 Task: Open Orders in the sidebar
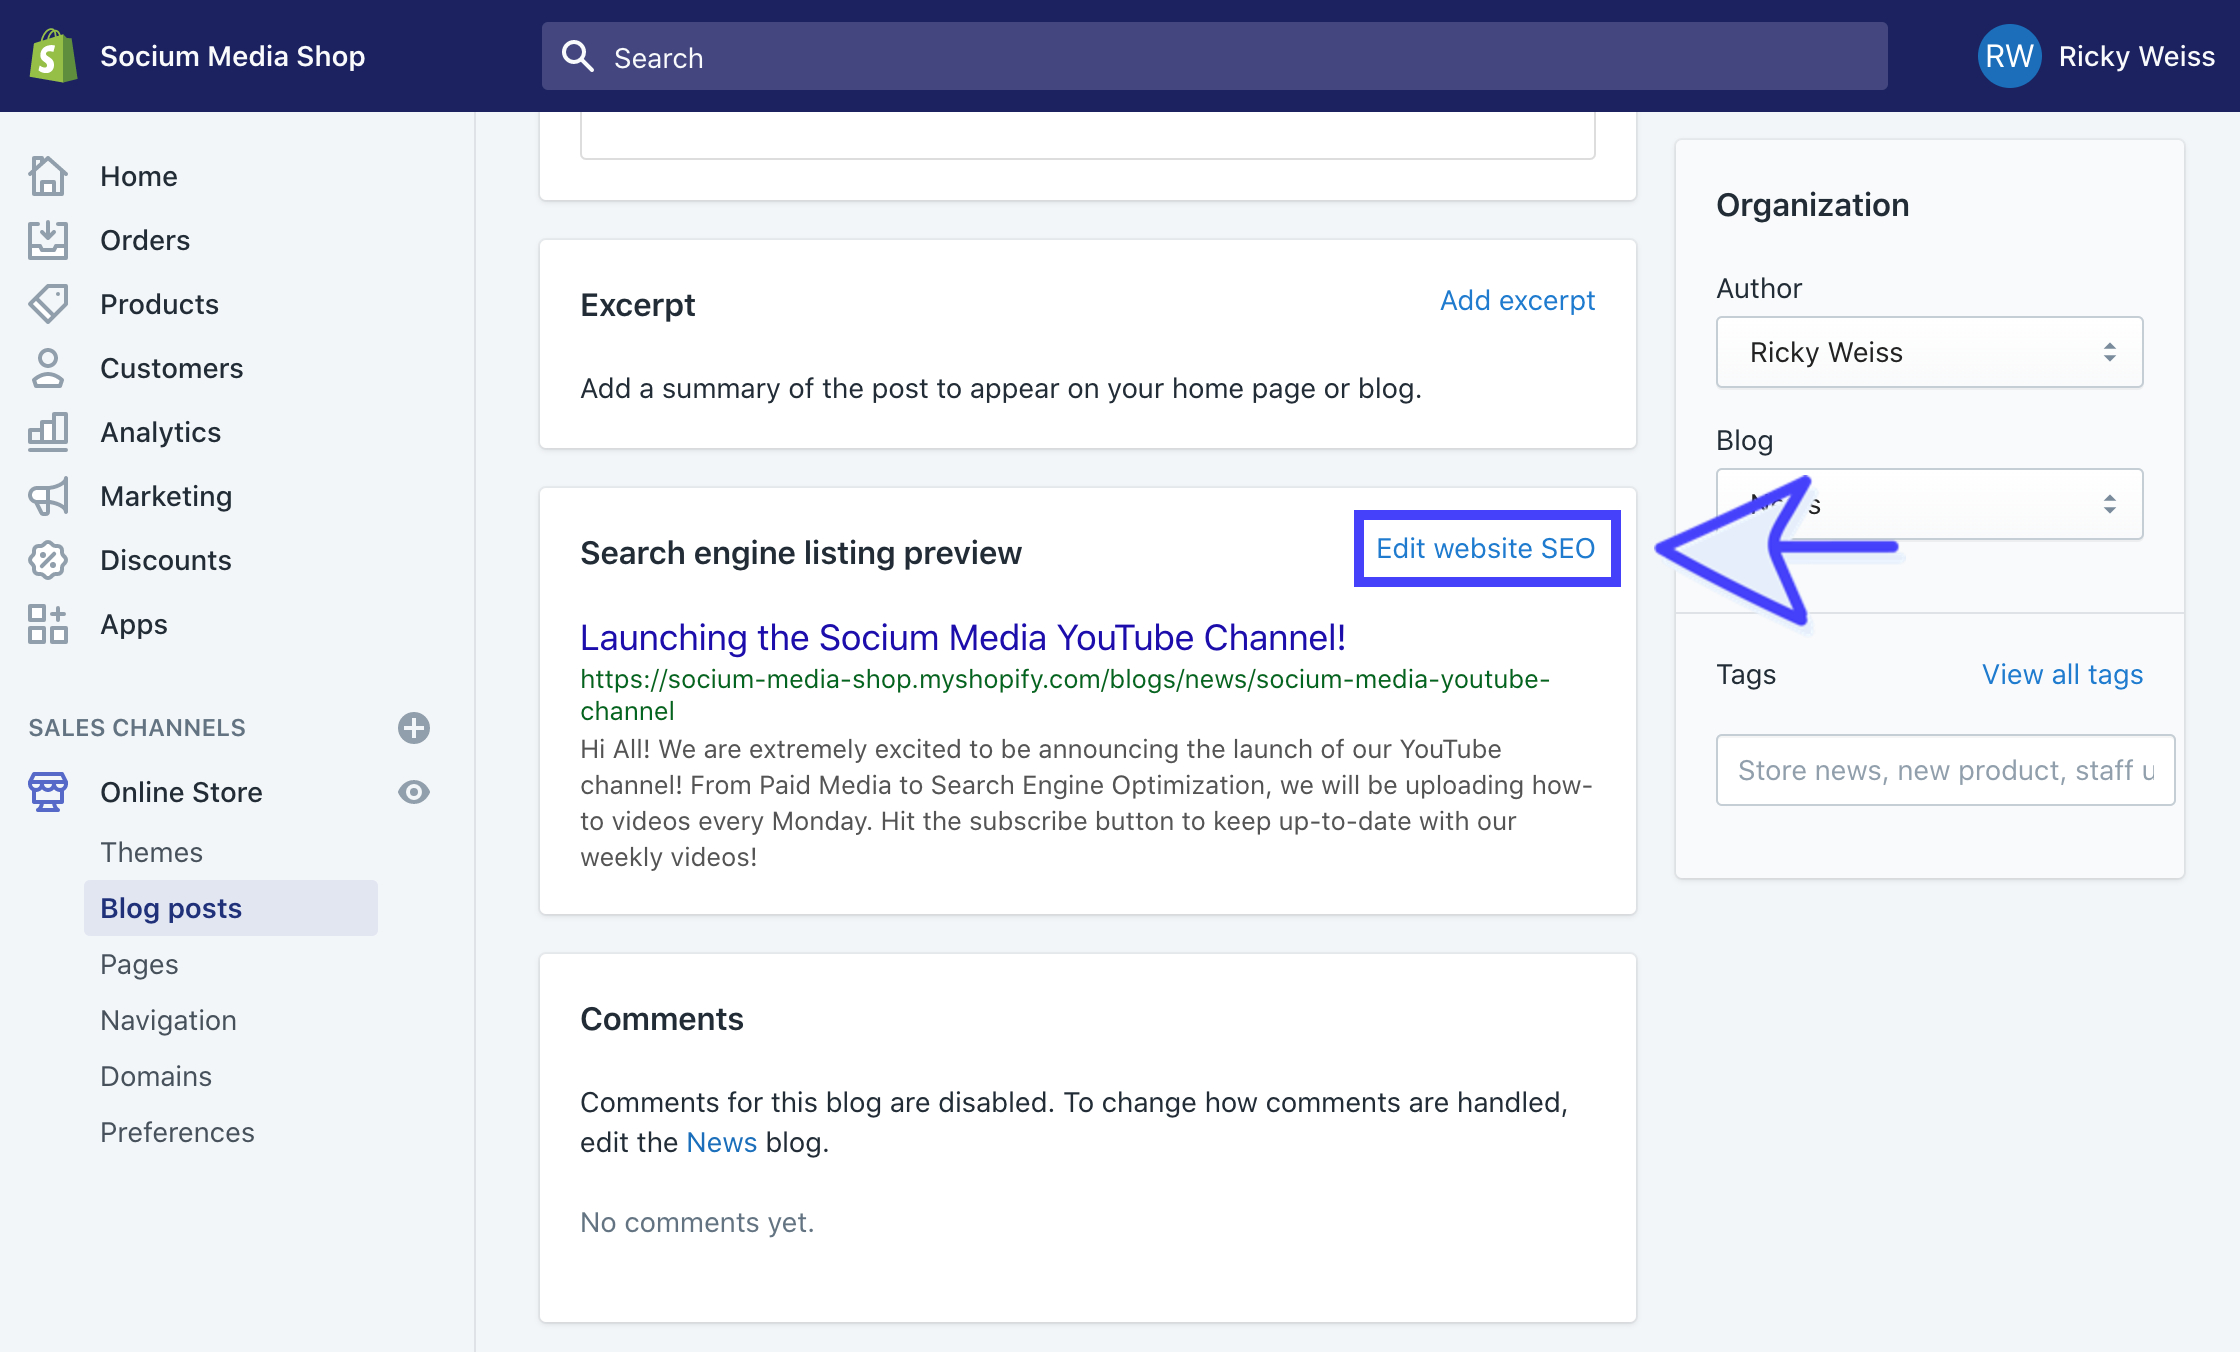[x=145, y=240]
